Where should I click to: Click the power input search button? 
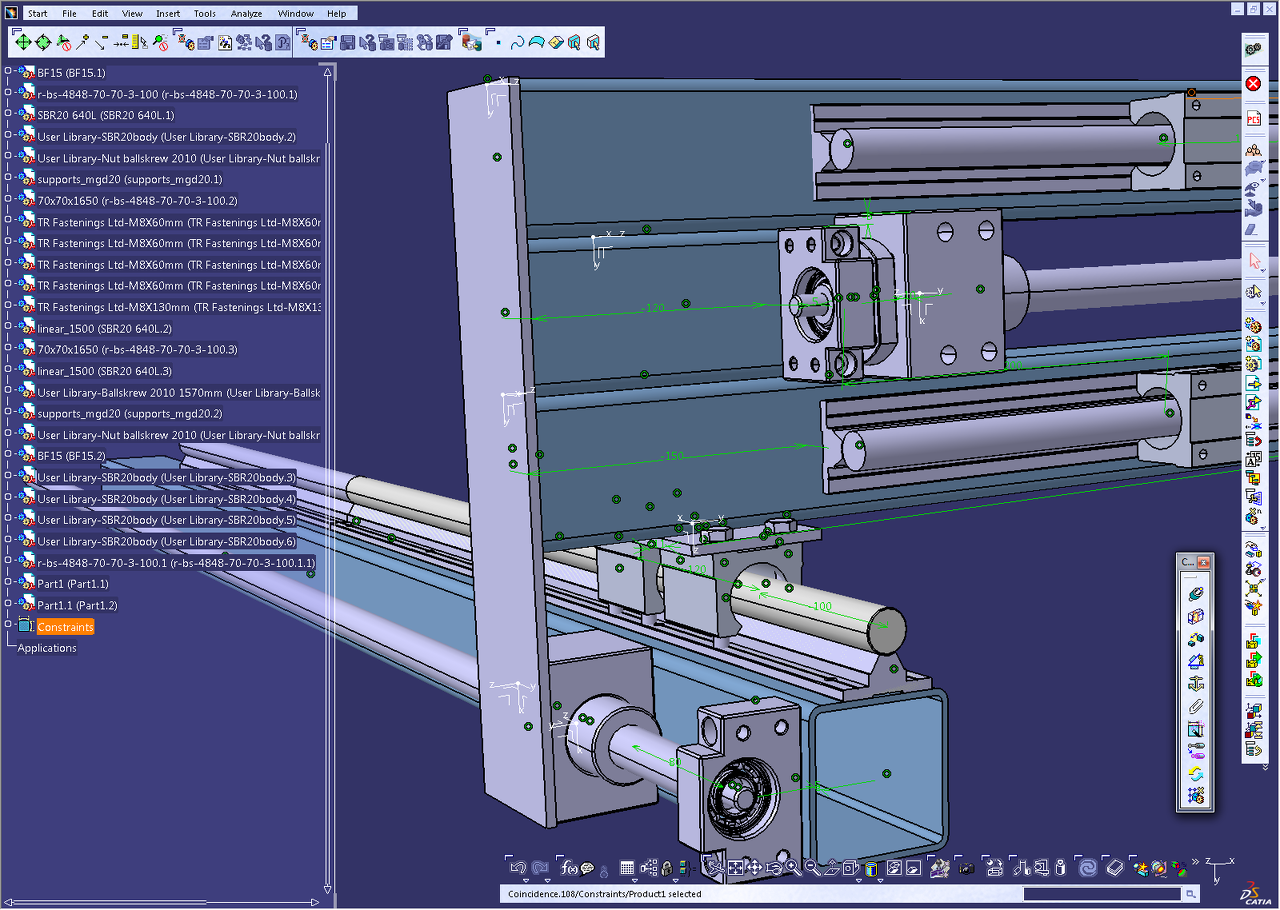[x=1190, y=894]
